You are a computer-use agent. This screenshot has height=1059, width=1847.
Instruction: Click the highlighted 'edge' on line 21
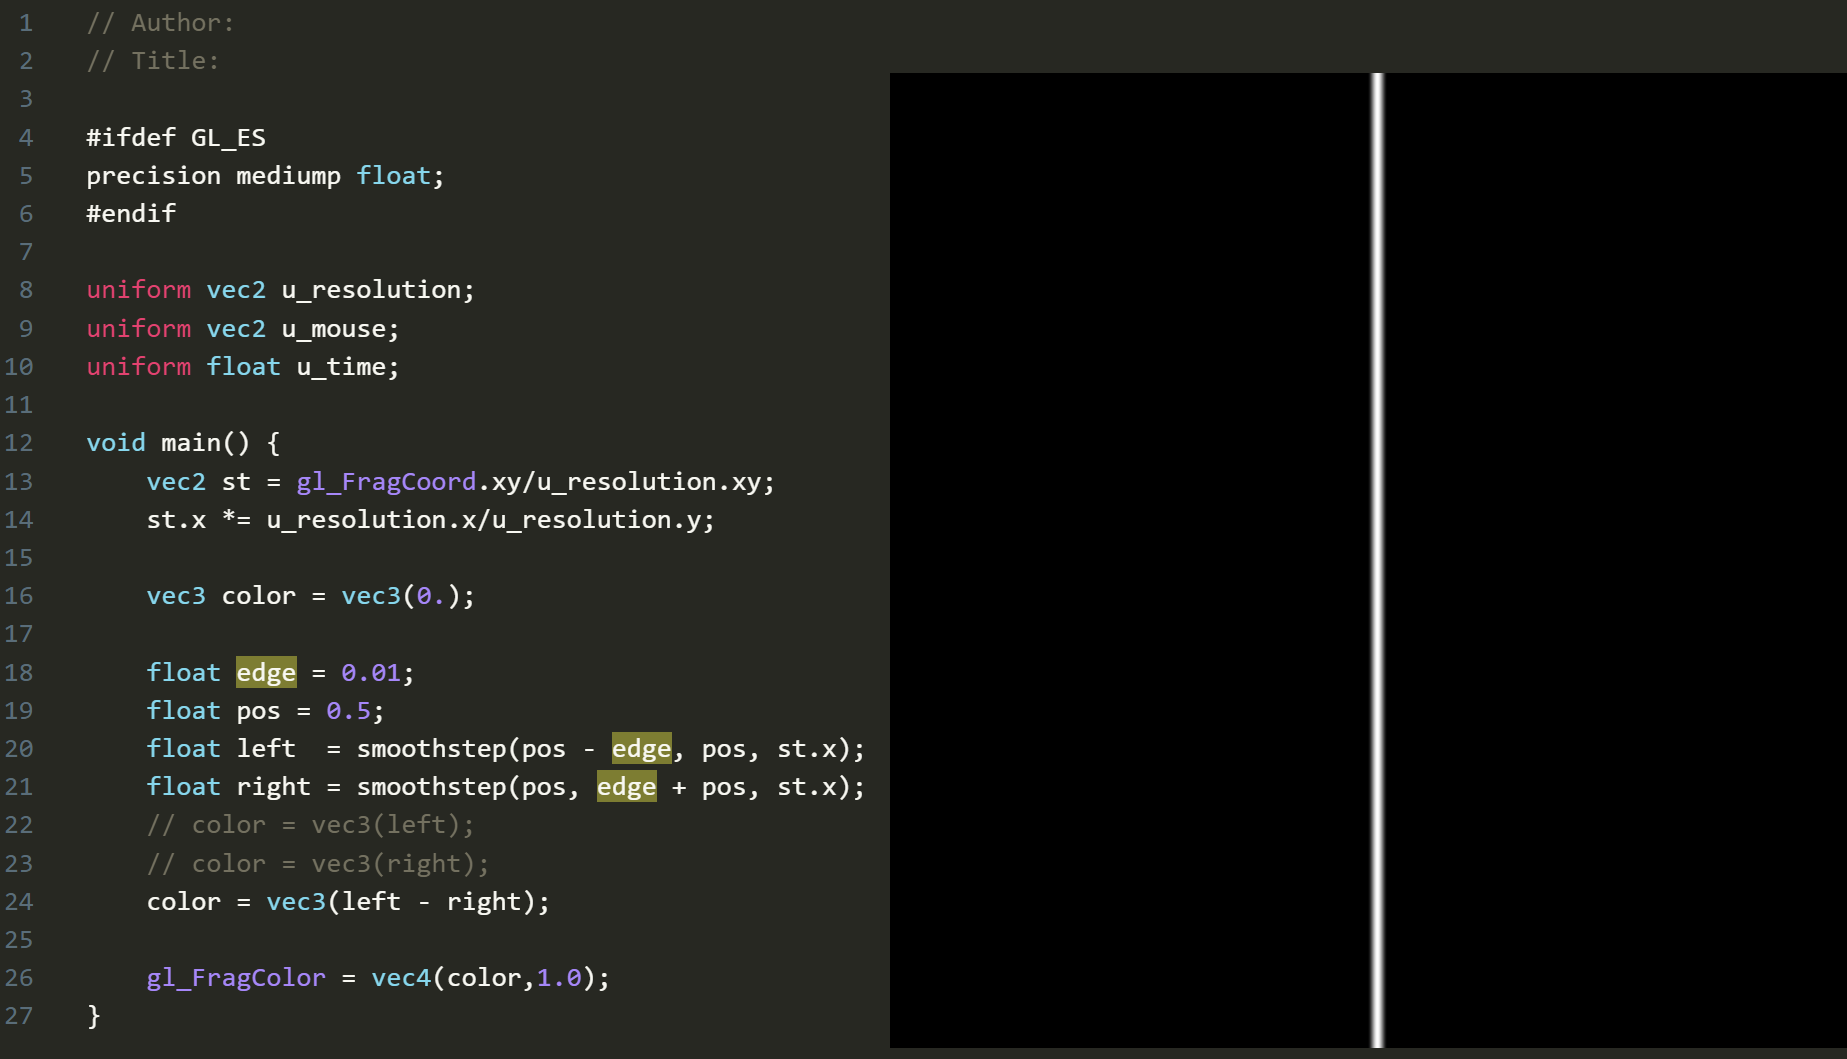[626, 787]
